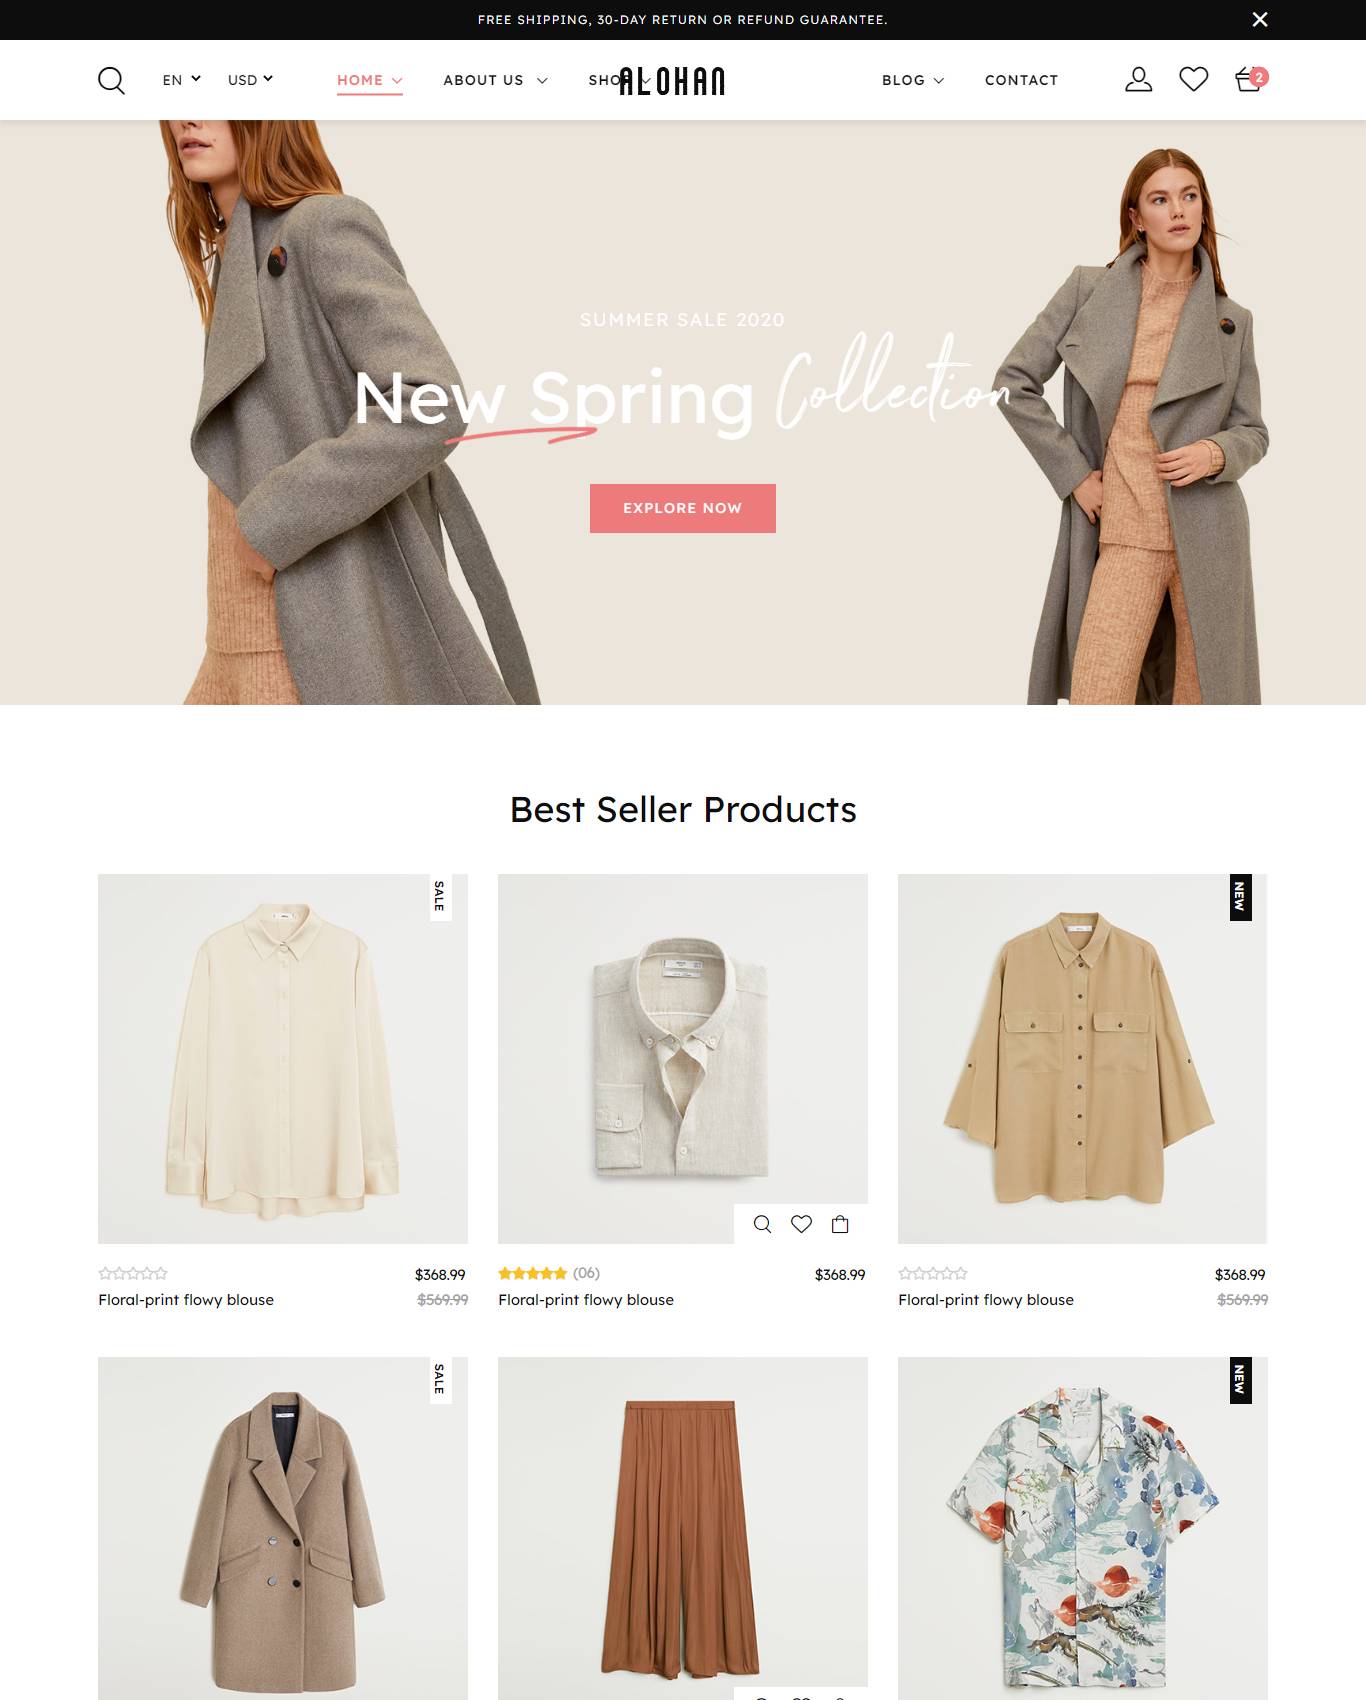1366x1700 pixels.
Task: Open the user account icon
Action: point(1138,79)
